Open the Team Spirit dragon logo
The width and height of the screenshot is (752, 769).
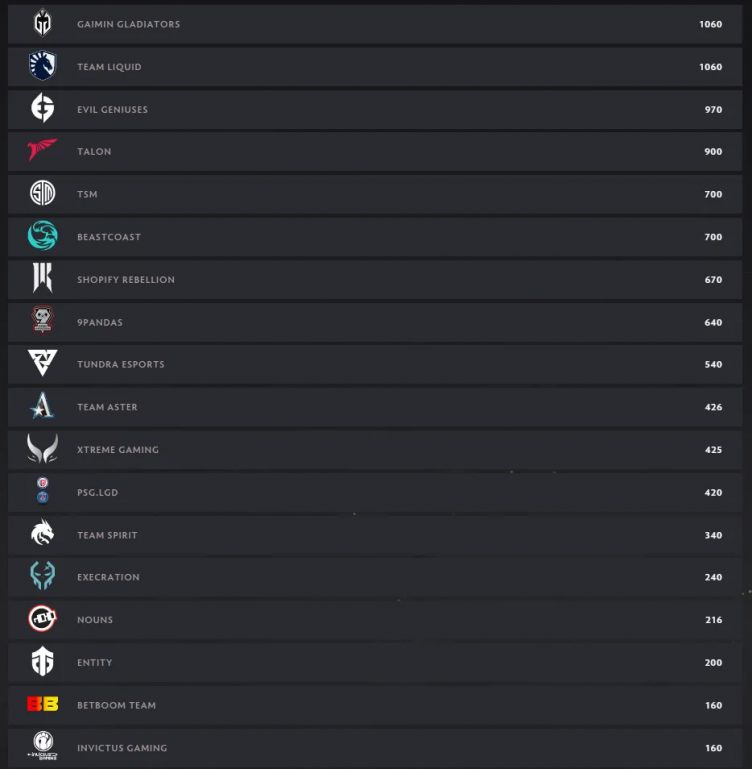pyautogui.click(x=42, y=535)
